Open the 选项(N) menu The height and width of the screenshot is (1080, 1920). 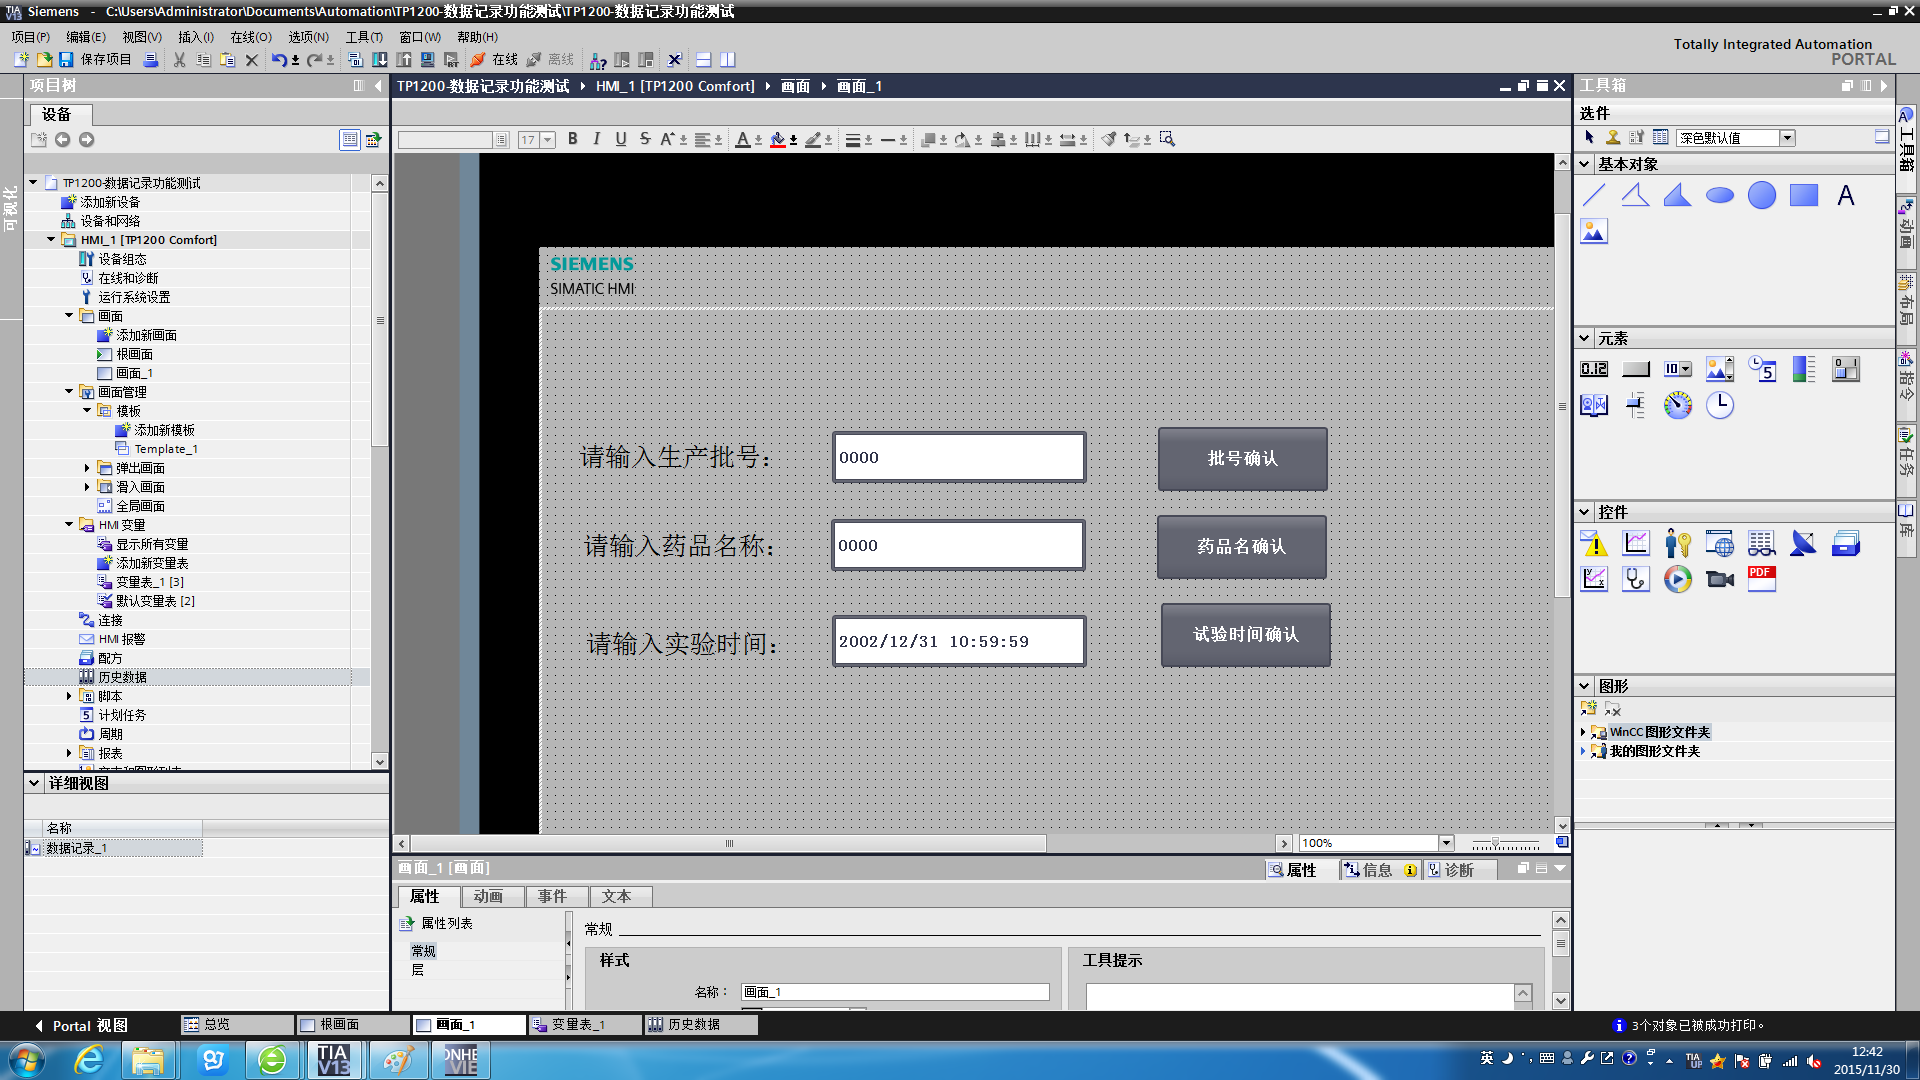click(x=308, y=37)
